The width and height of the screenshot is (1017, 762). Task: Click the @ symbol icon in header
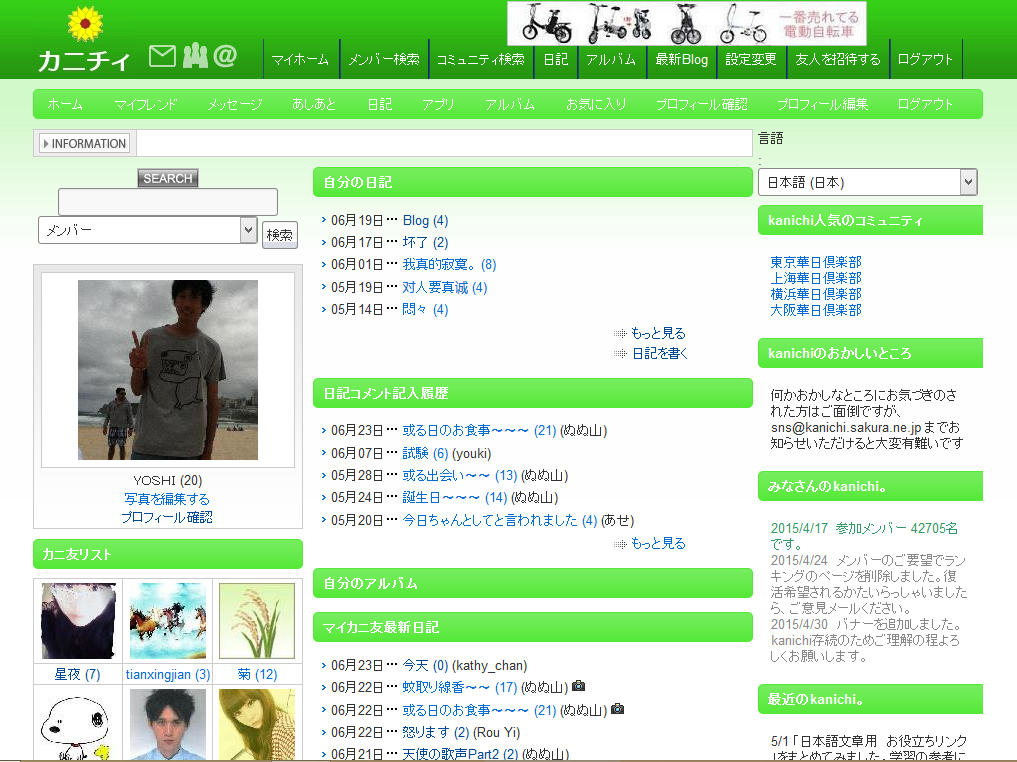[225, 56]
